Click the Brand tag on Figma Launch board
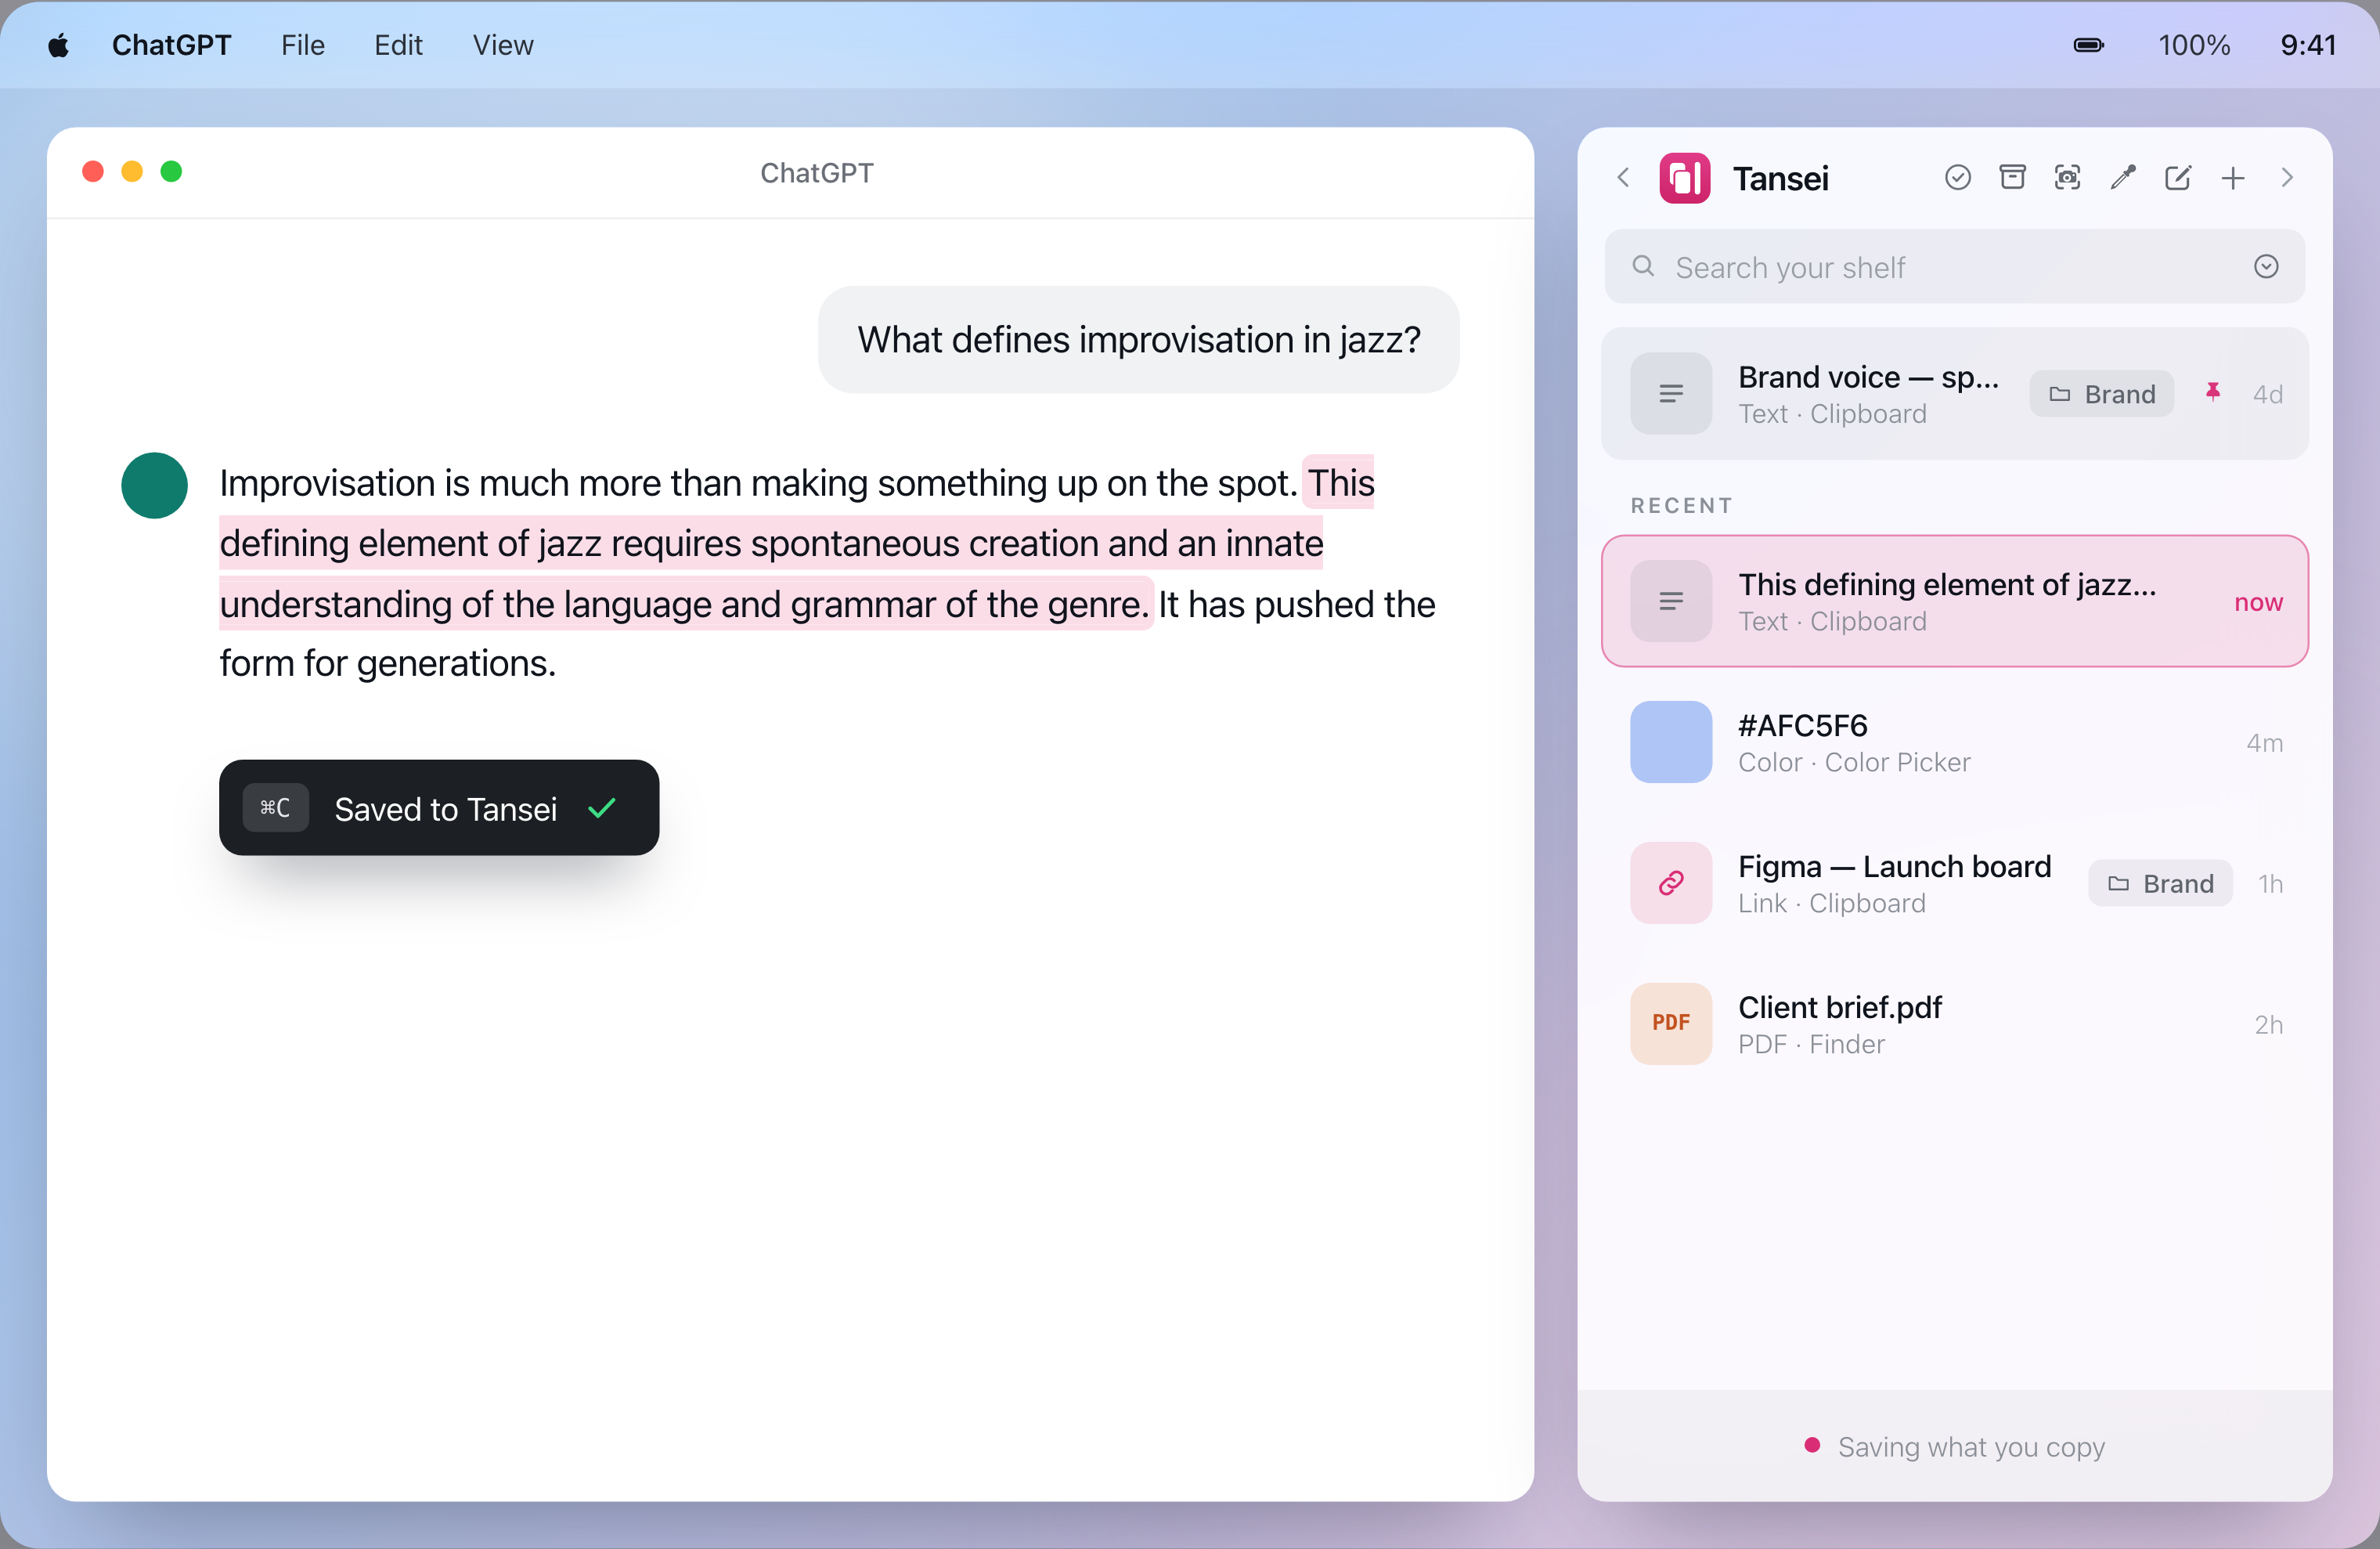2380x1549 pixels. click(x=2160, y=884)
